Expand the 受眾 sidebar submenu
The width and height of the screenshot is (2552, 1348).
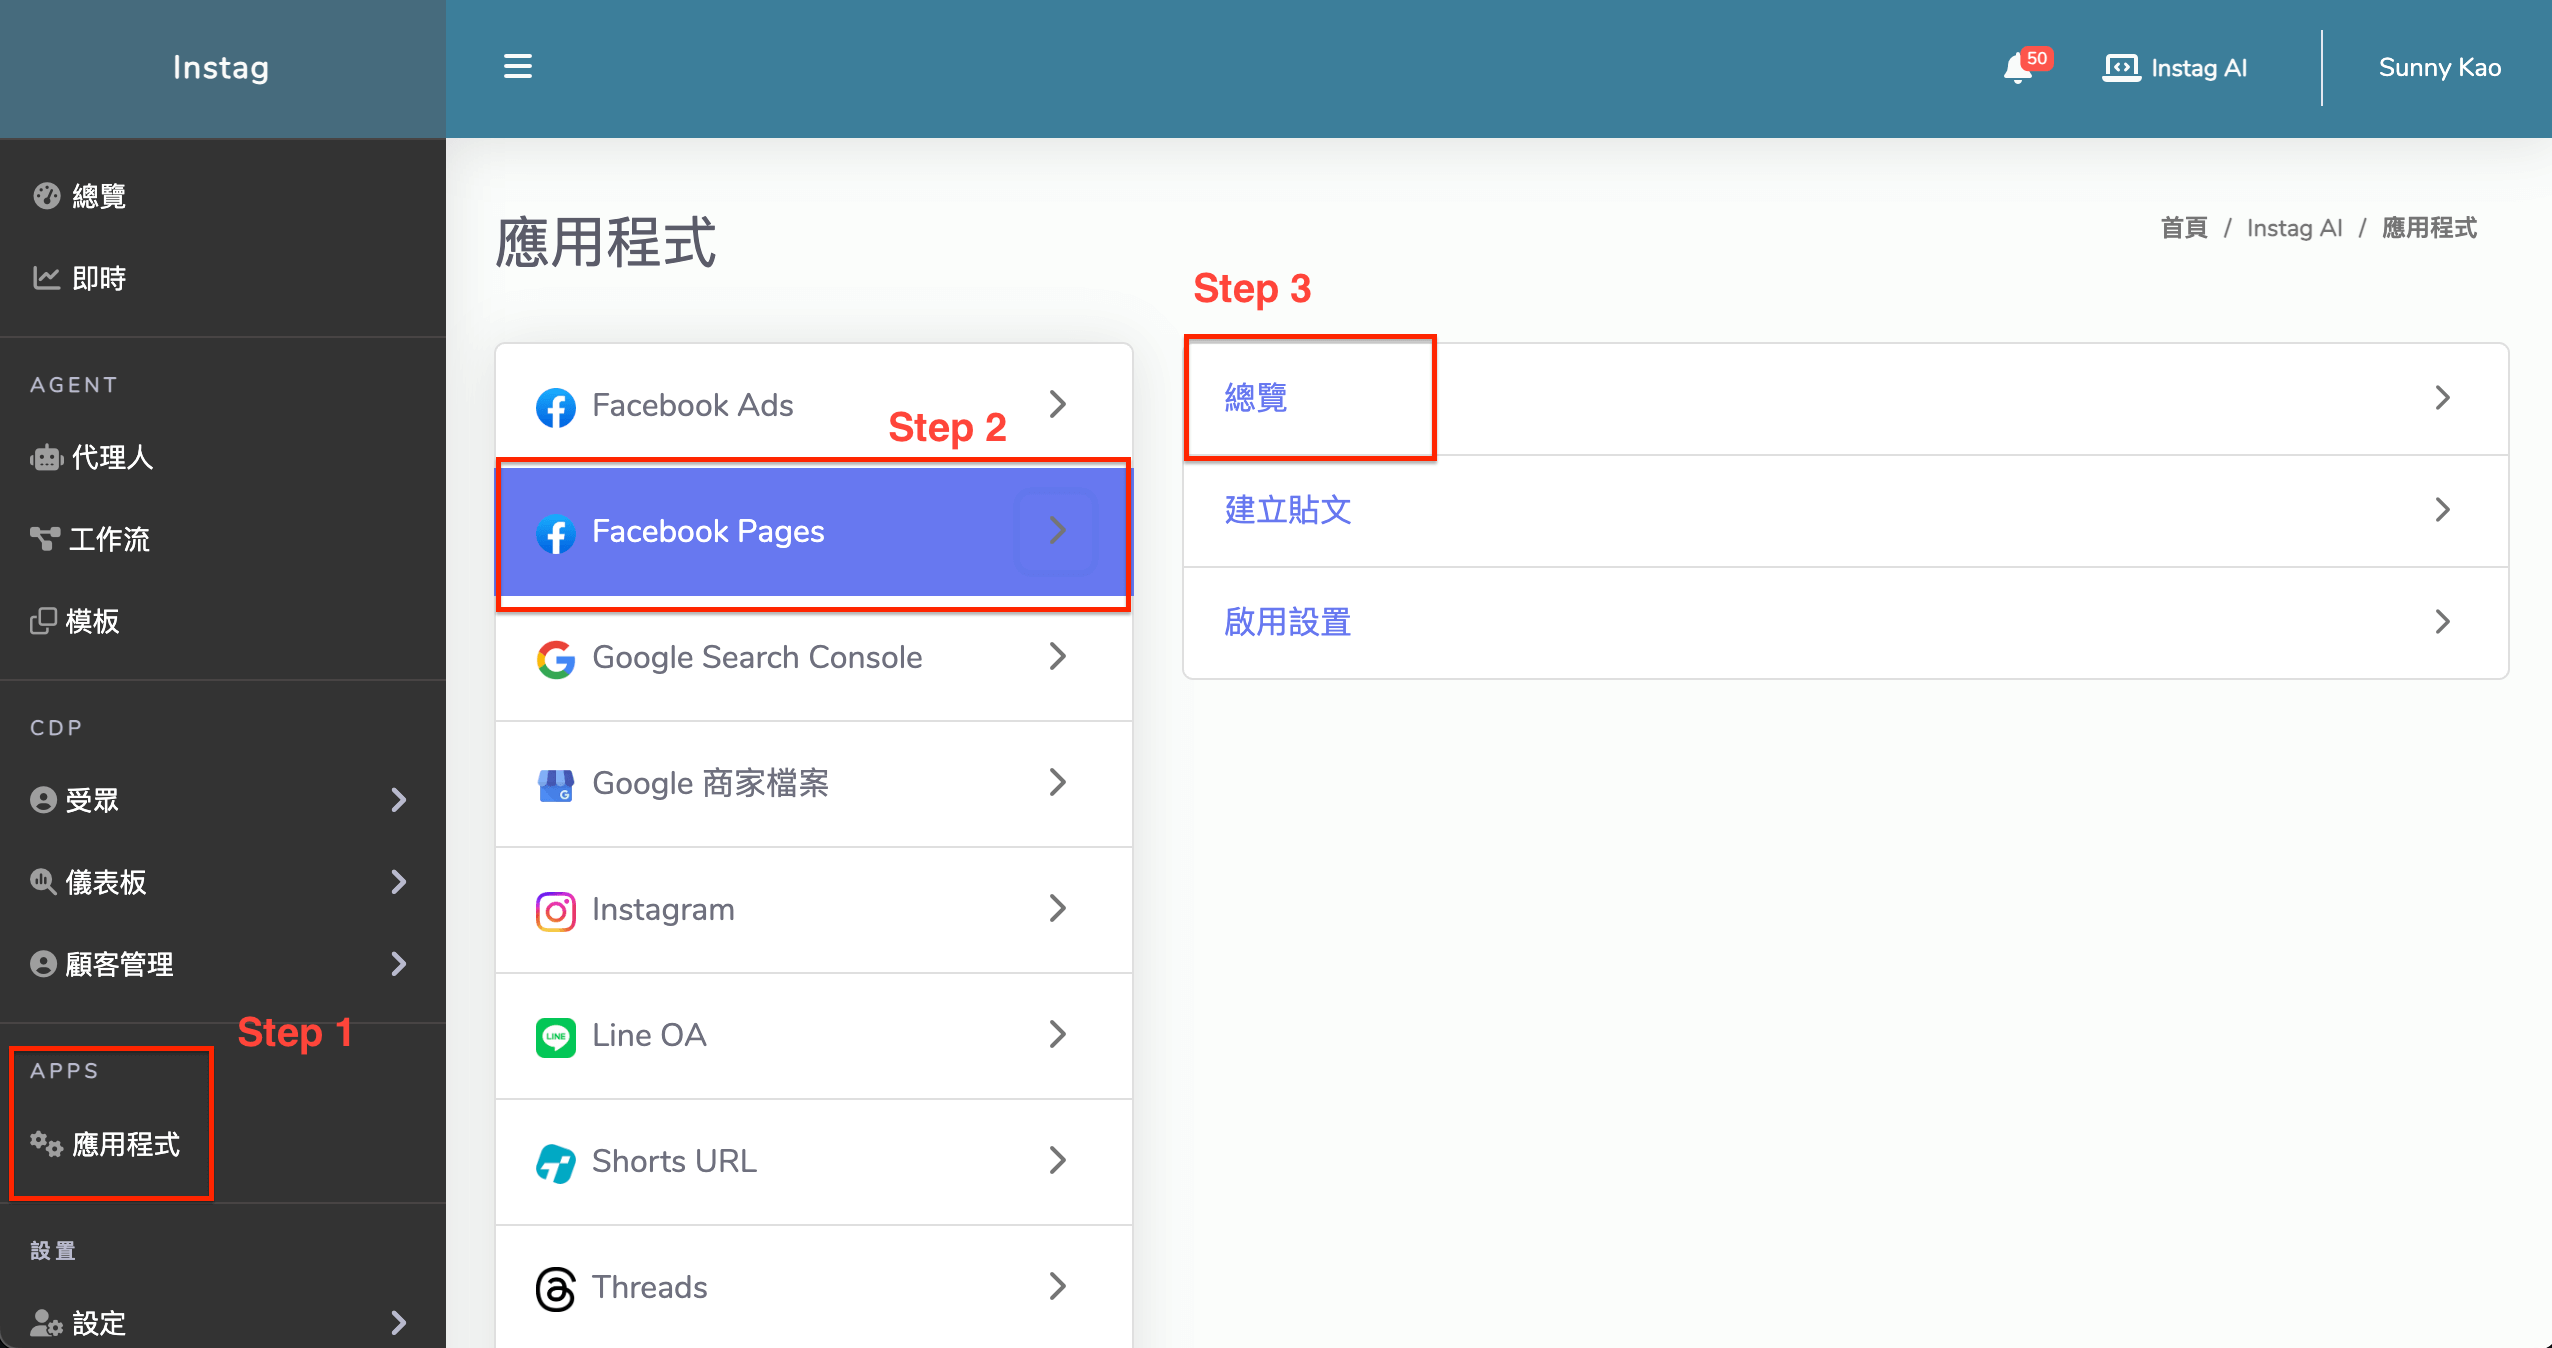coord(398,800)
